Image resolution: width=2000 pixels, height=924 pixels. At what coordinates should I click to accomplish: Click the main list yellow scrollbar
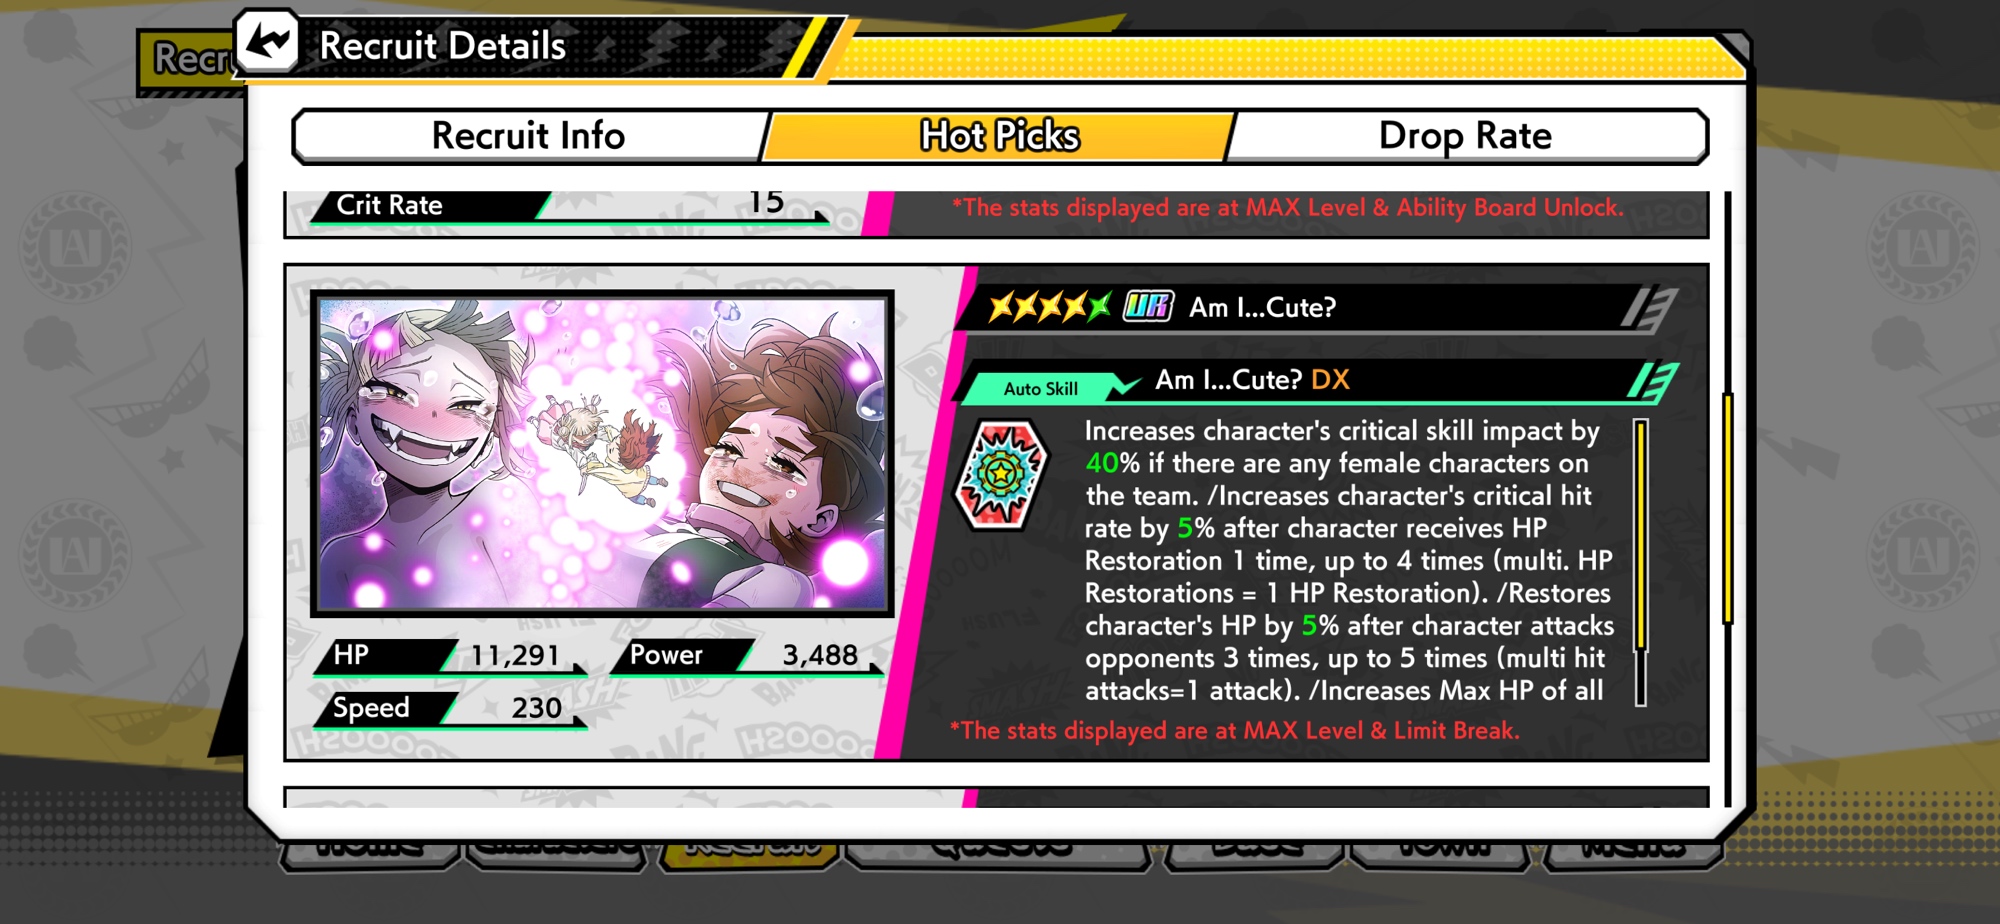1727,509
